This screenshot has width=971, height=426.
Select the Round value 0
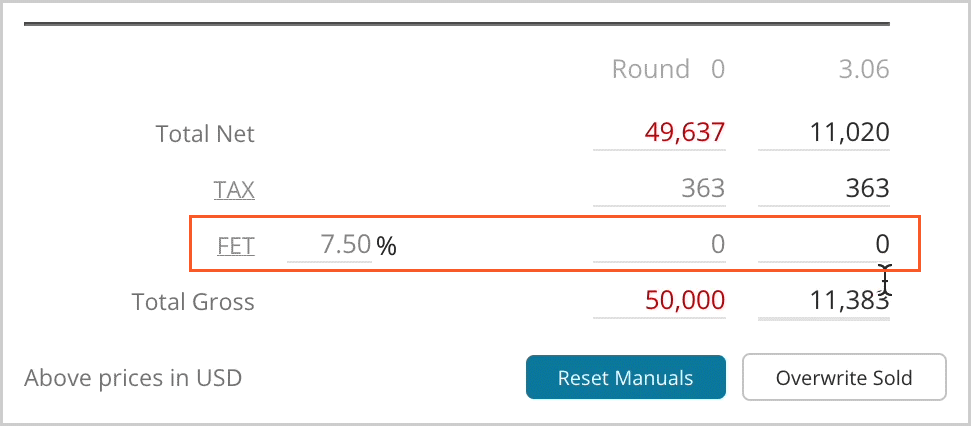click(x=717, y=69)
